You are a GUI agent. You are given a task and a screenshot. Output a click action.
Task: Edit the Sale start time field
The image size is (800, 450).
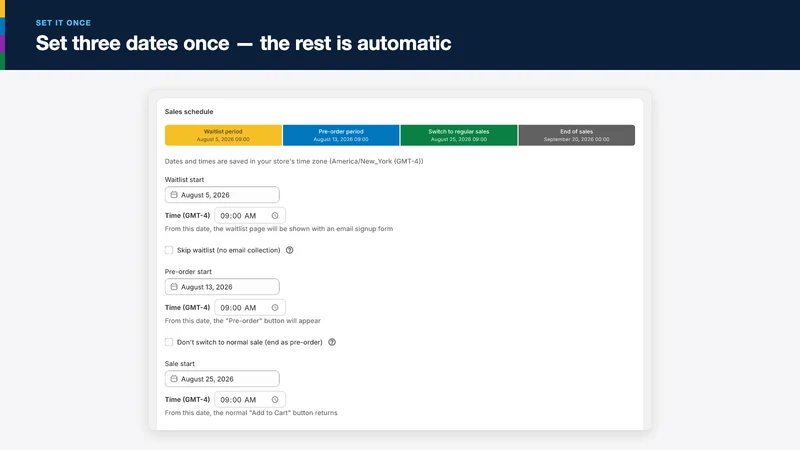point(250,399)
